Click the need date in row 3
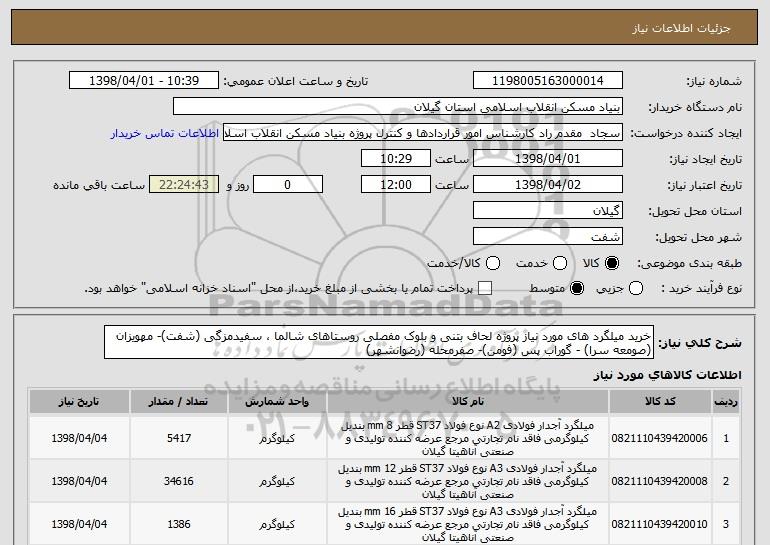The width and height of the screenshot is (770, 545). coord(79,524)
